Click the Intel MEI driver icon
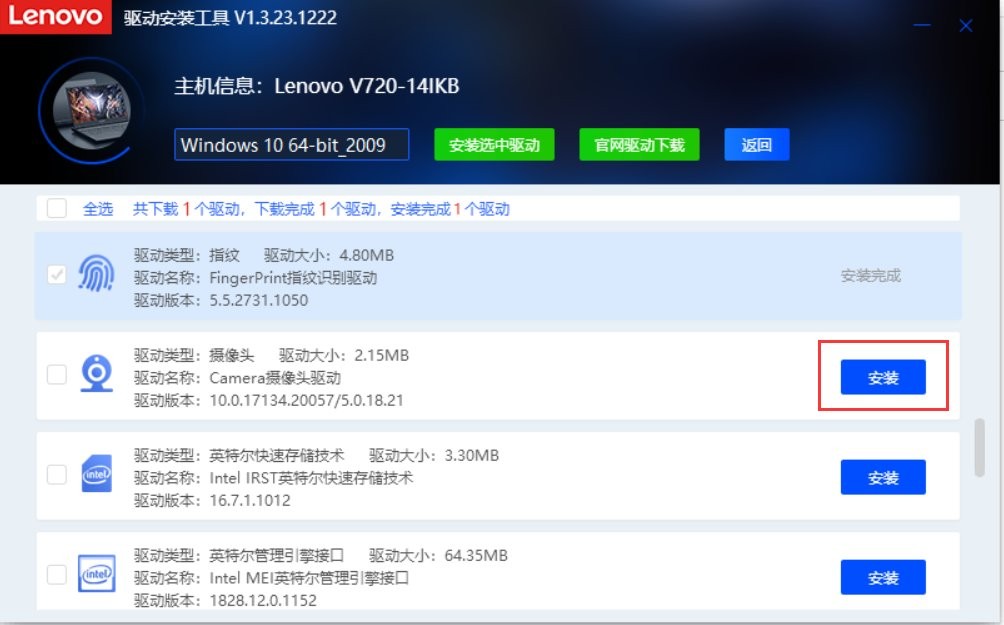The height and width of the screenshot is (625, 1004). (97, 573)
